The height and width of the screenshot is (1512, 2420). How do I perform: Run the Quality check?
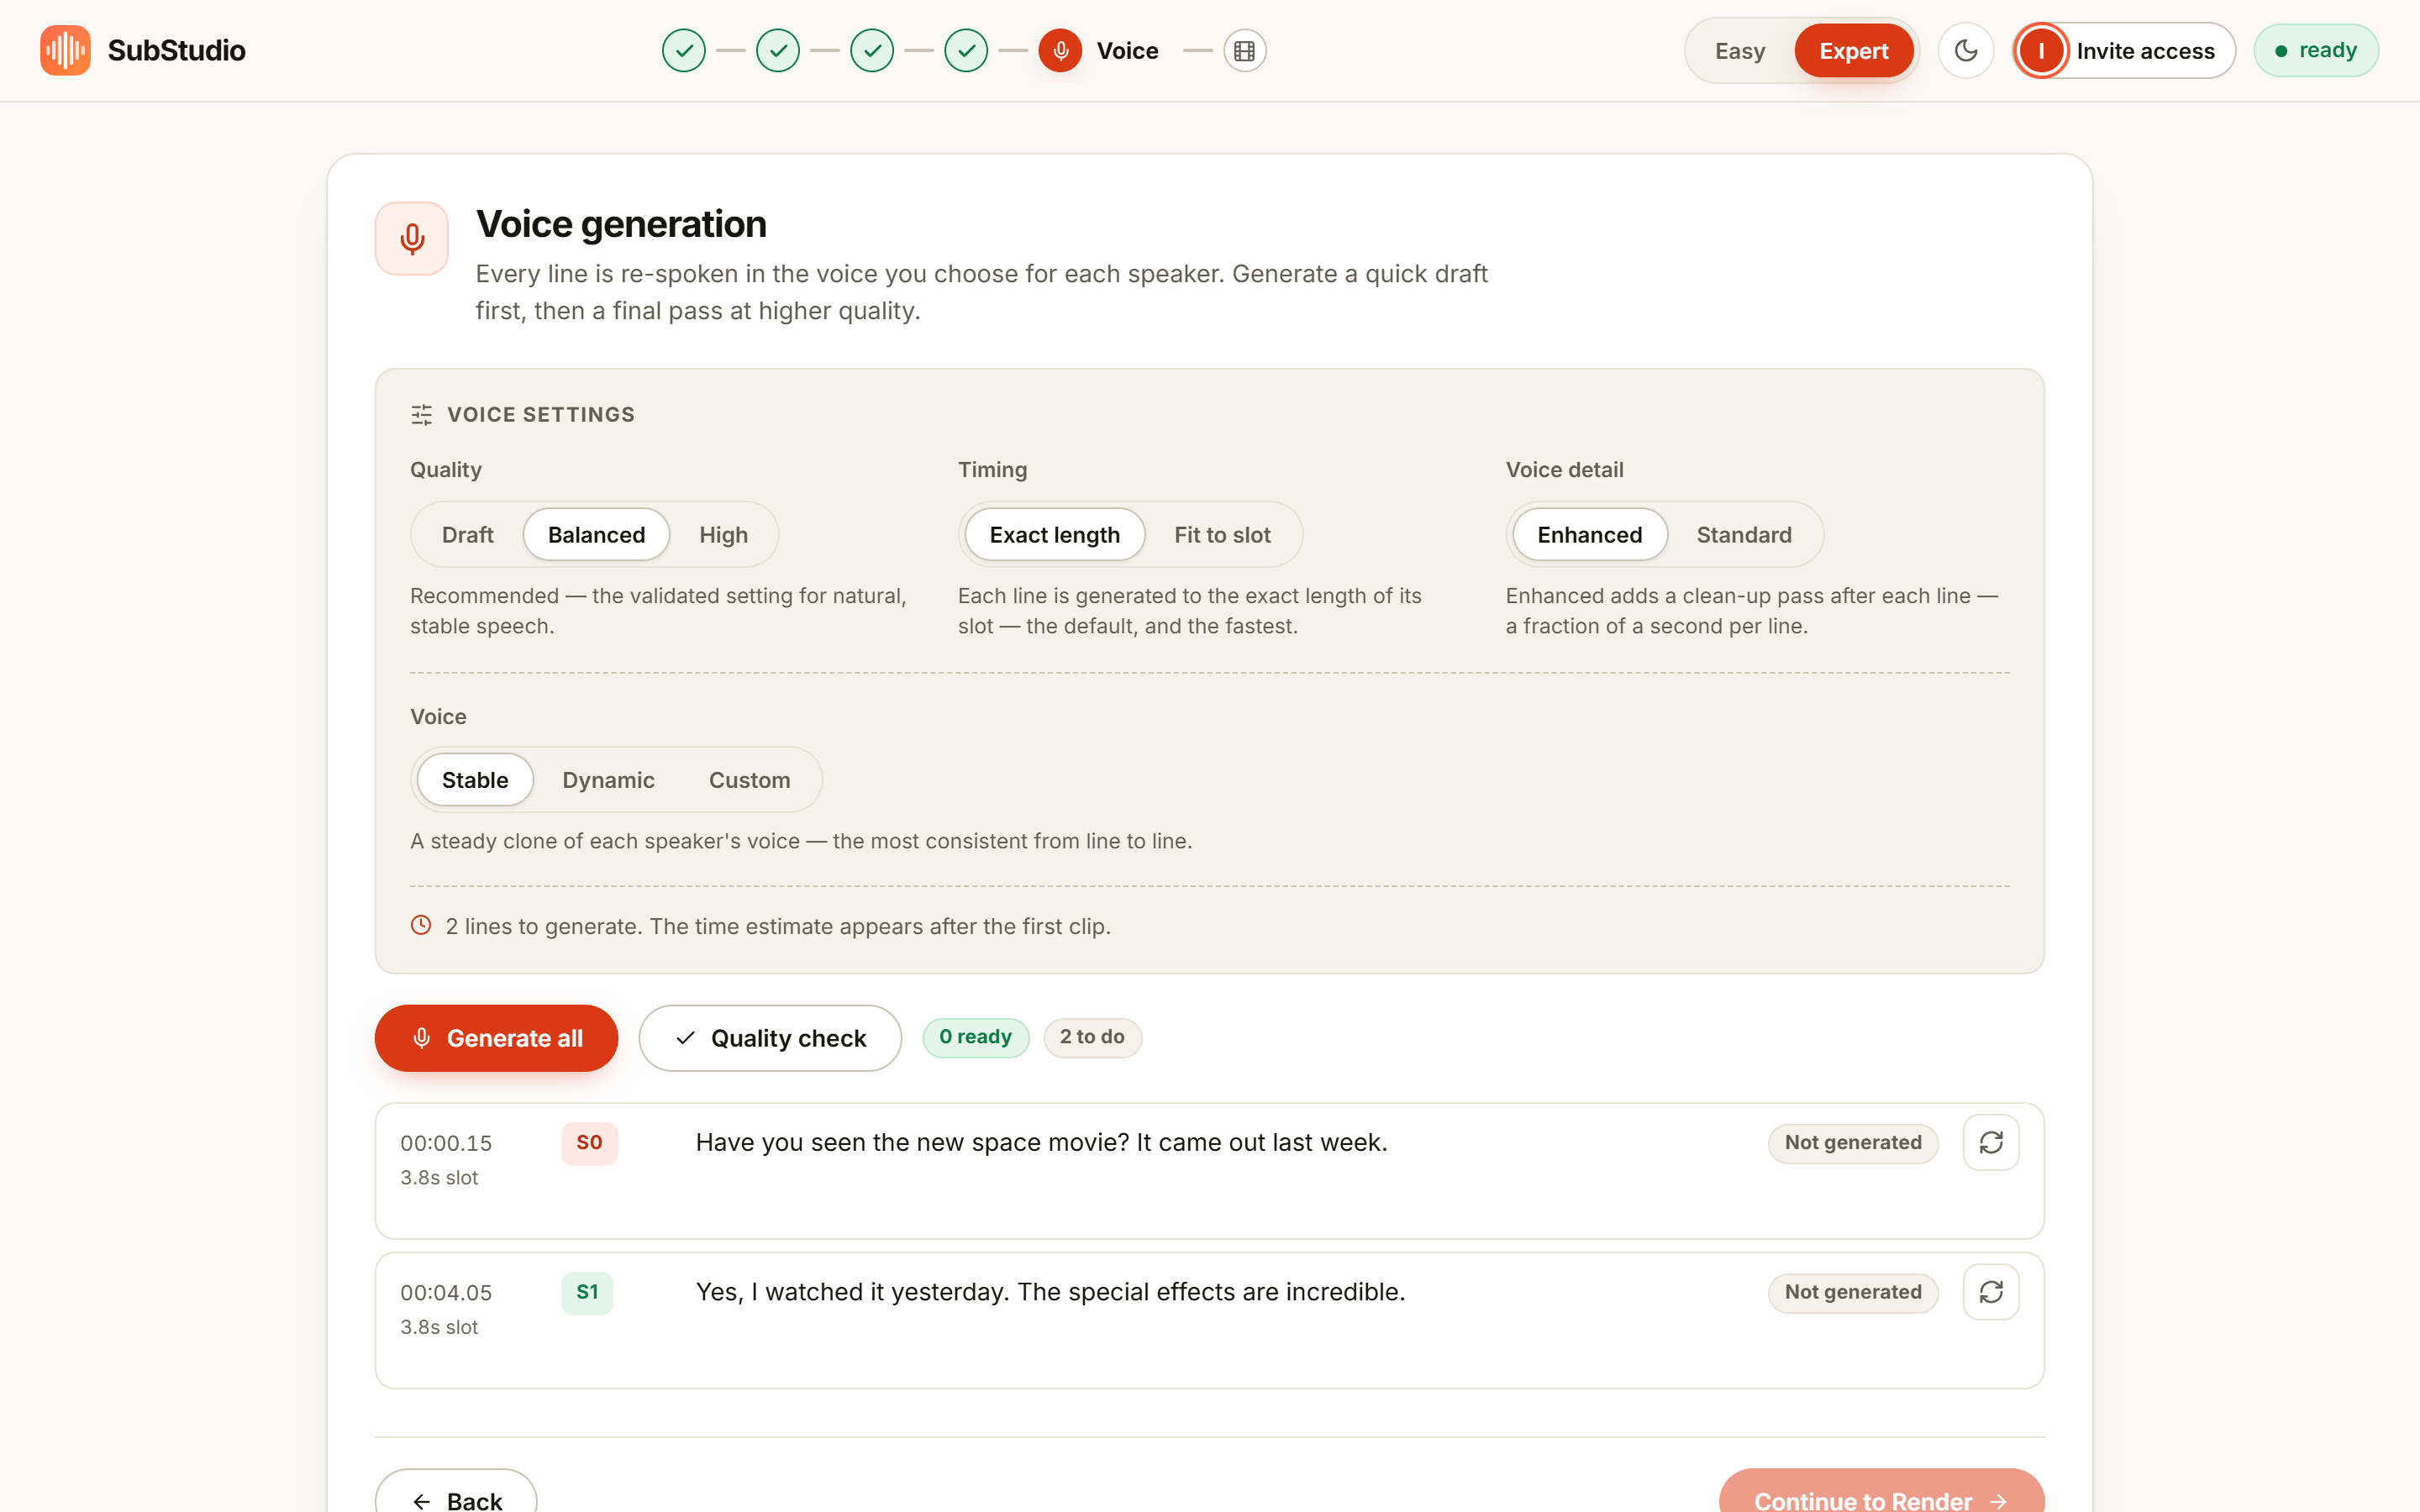pyautogui.click(x=770, y=1038)
